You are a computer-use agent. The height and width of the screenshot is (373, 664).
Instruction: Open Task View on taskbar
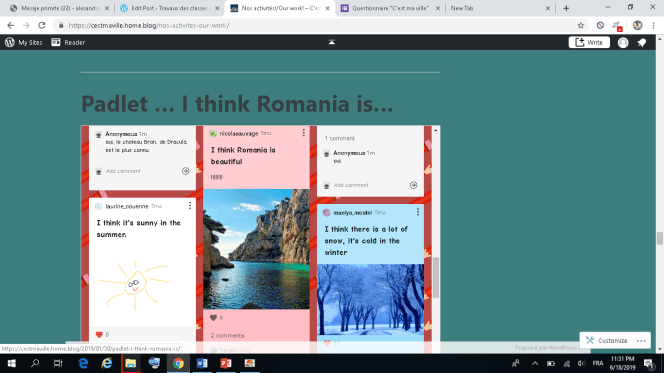click(58, 363)
